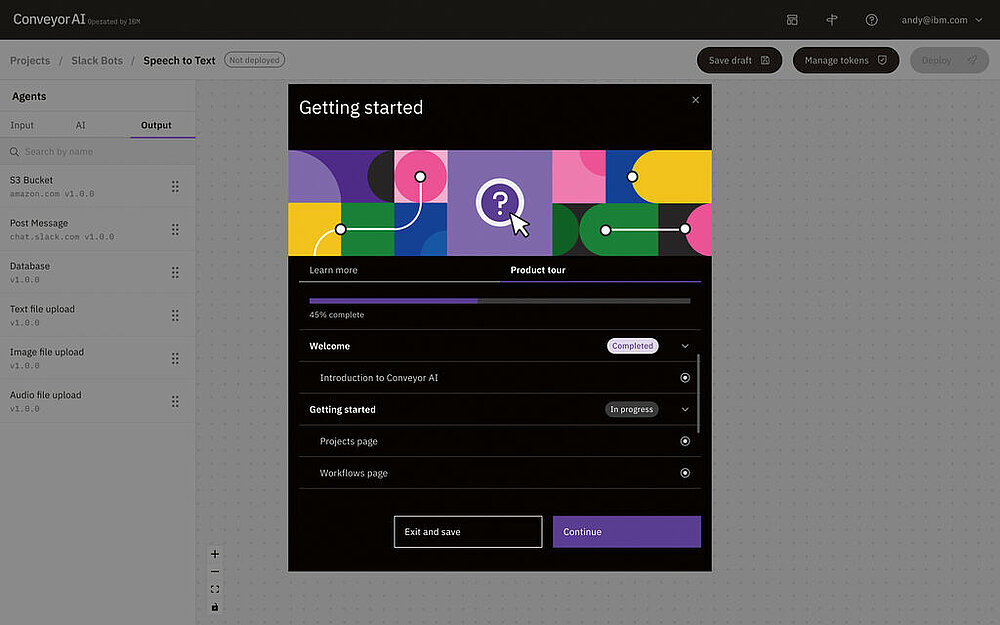
Task: Zoom in on canvas with plus icon
Action: click(215, 554)
